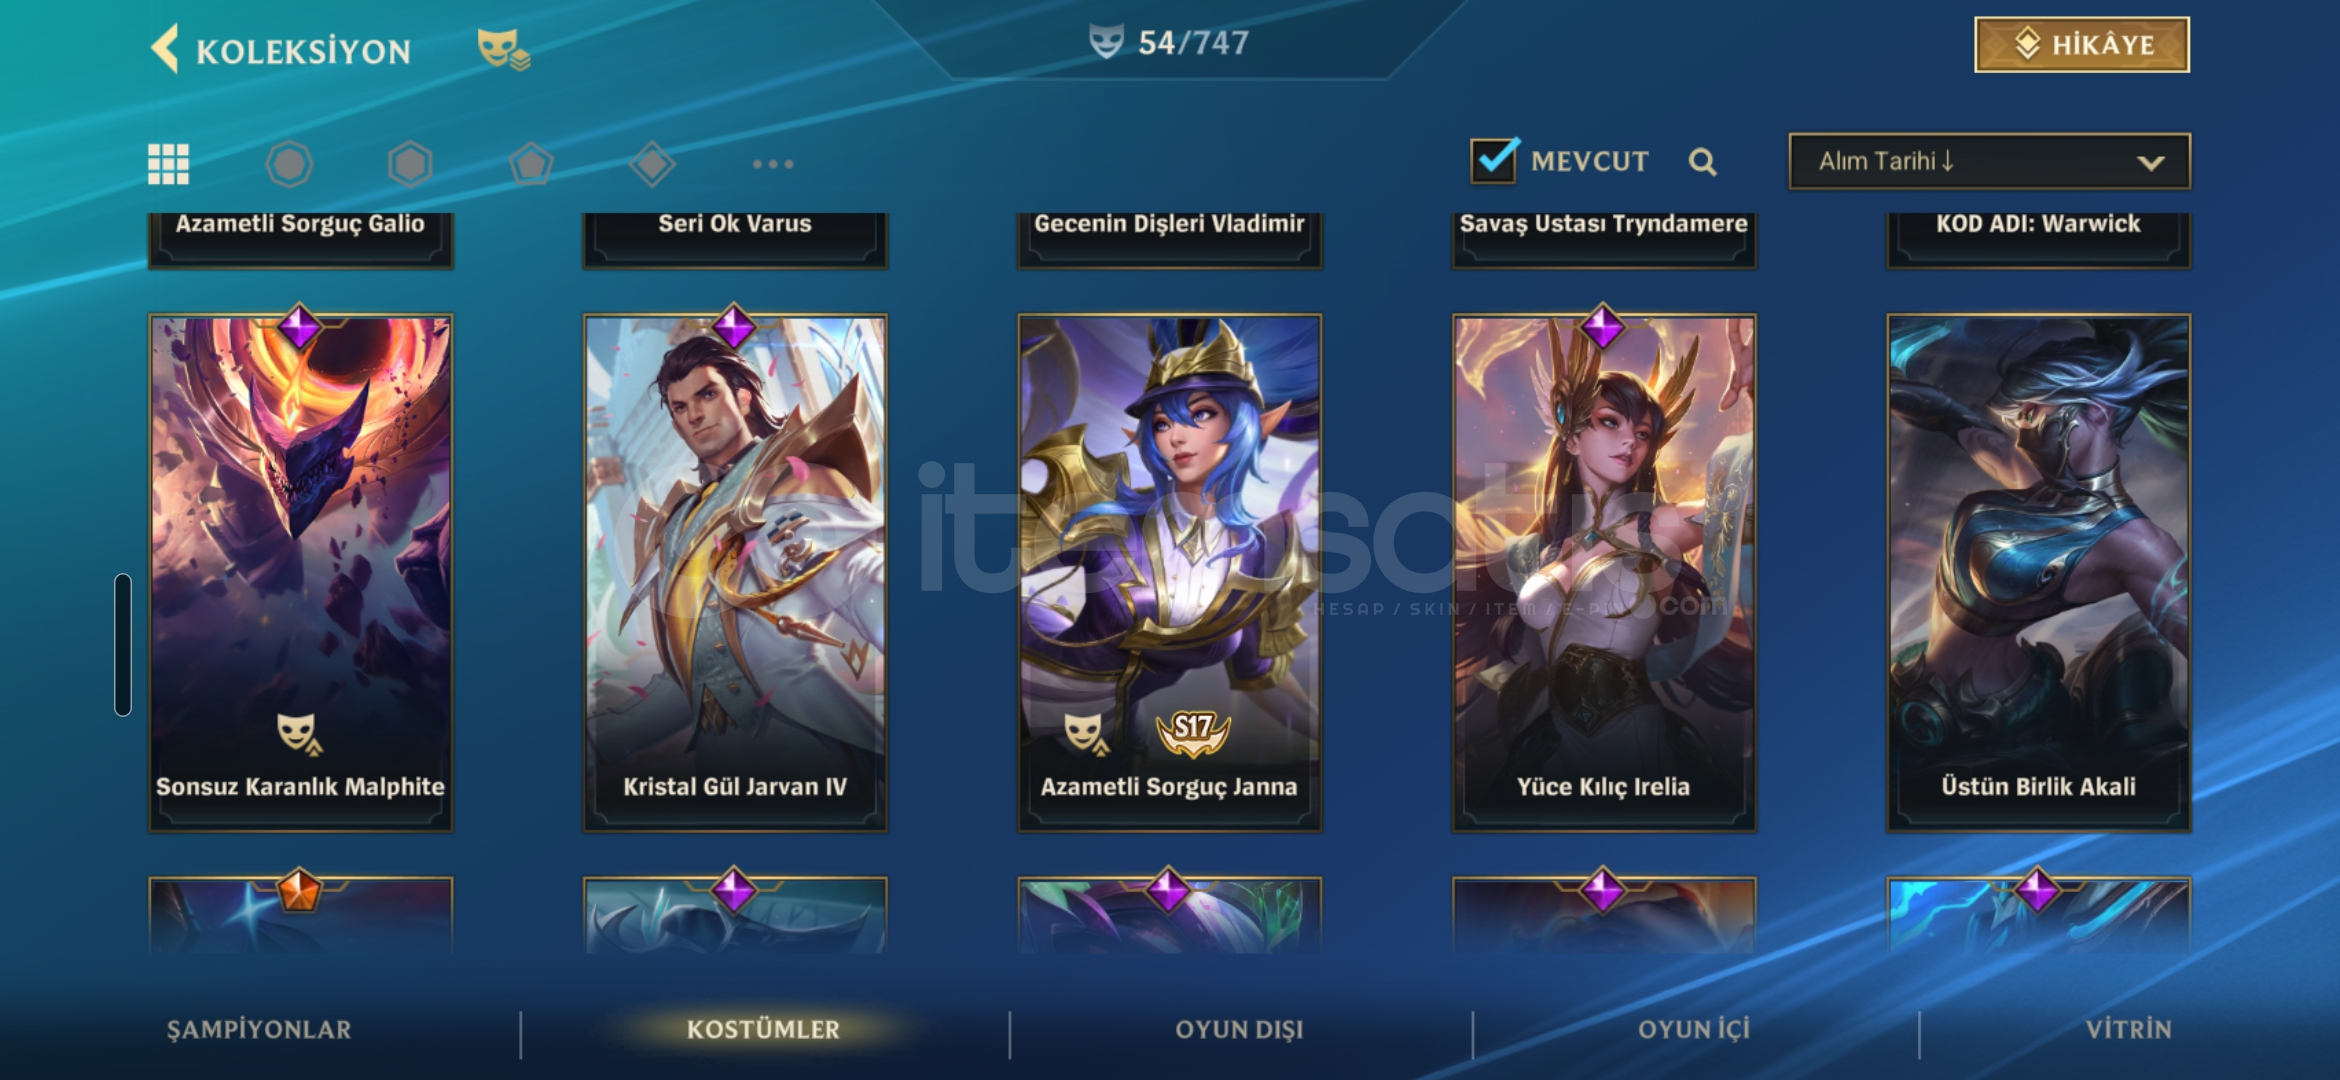This screenshot has width=2340, height=1080.
Task: Open the Vitrin tab
Action: coord(2128,1030)
